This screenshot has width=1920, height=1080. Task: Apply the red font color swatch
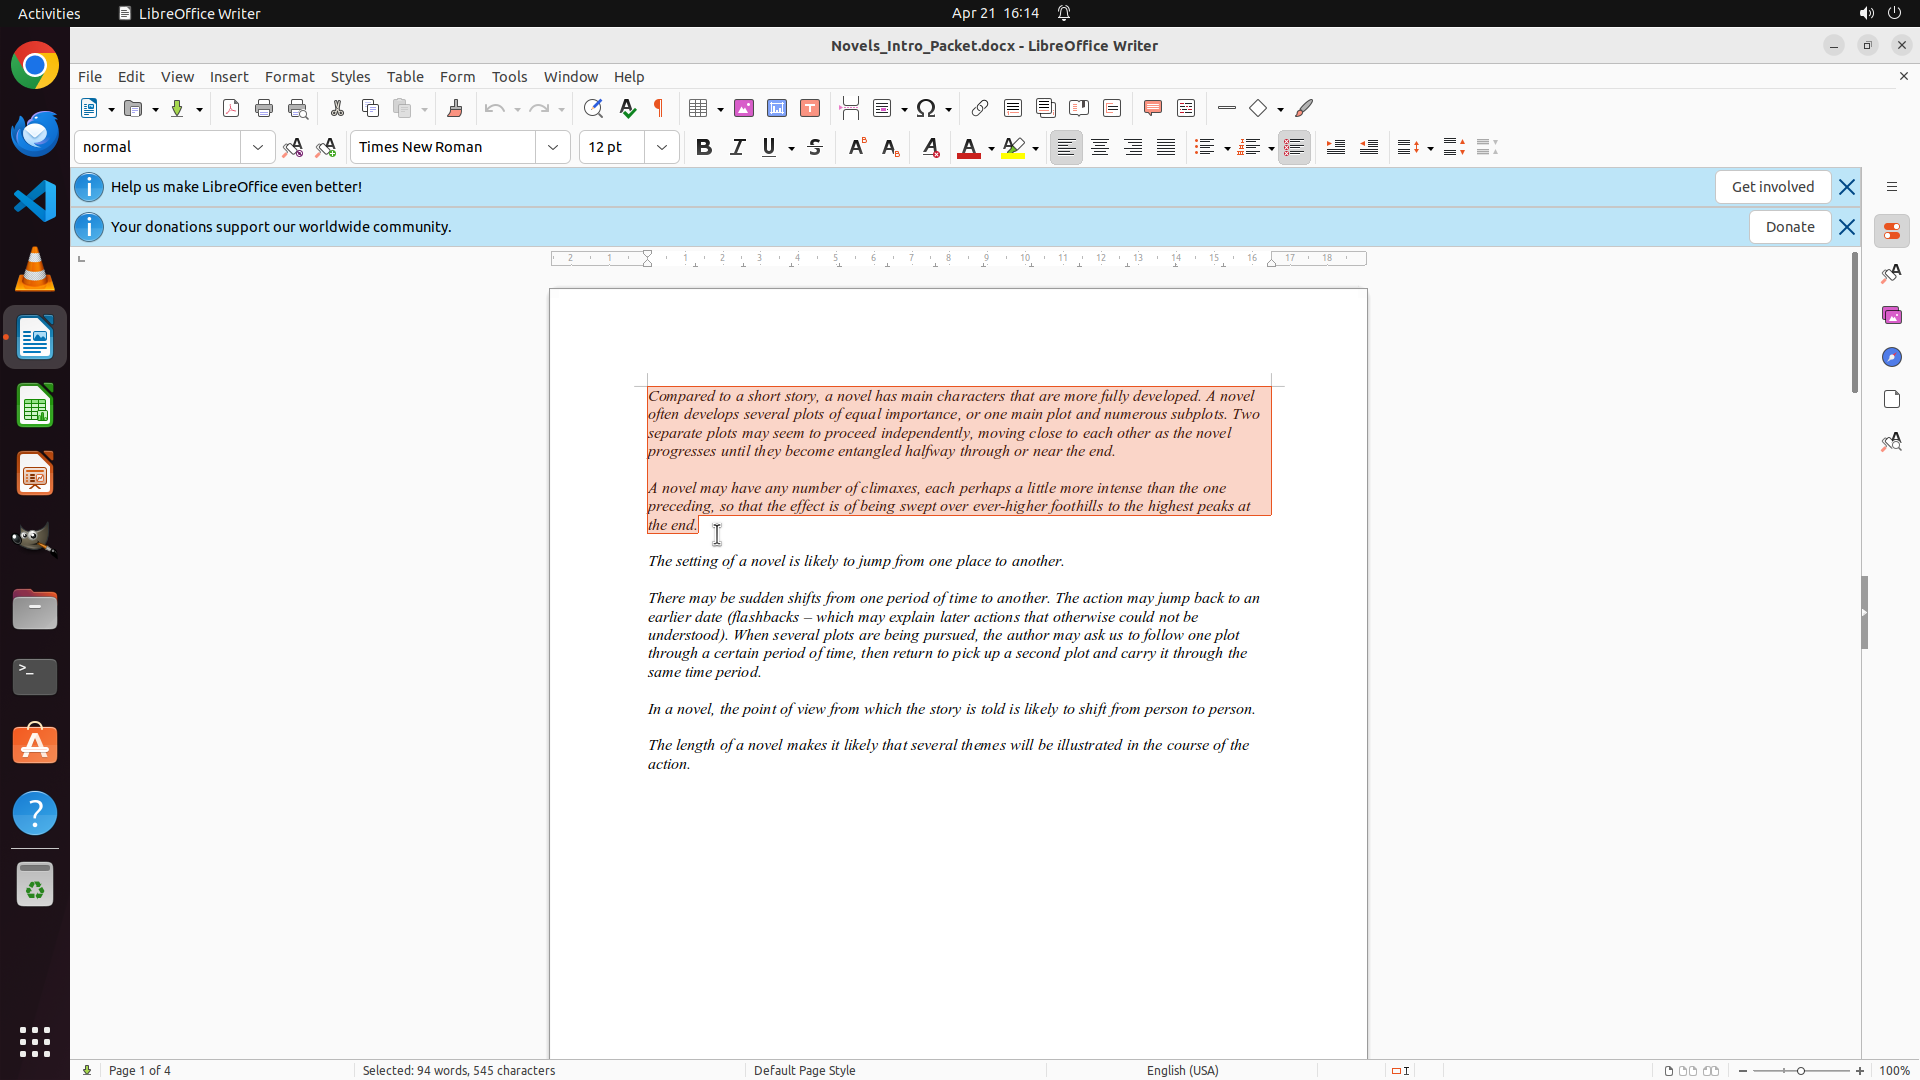[968, 147]
